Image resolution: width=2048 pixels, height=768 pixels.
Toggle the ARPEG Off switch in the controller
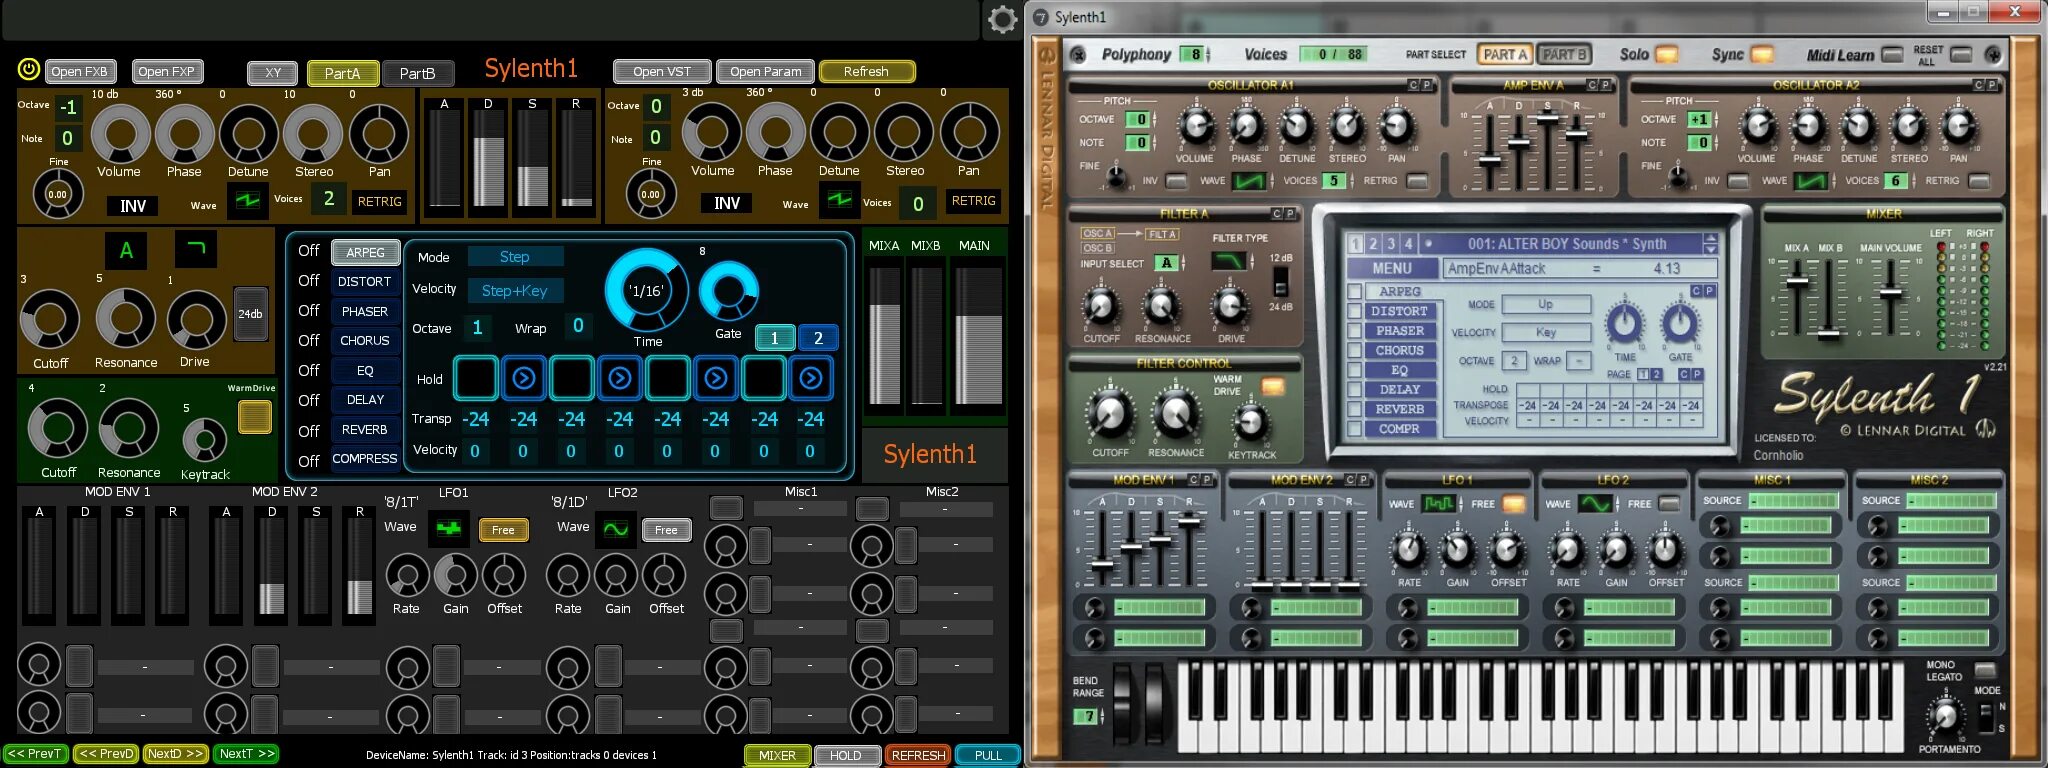click(309, 251)
